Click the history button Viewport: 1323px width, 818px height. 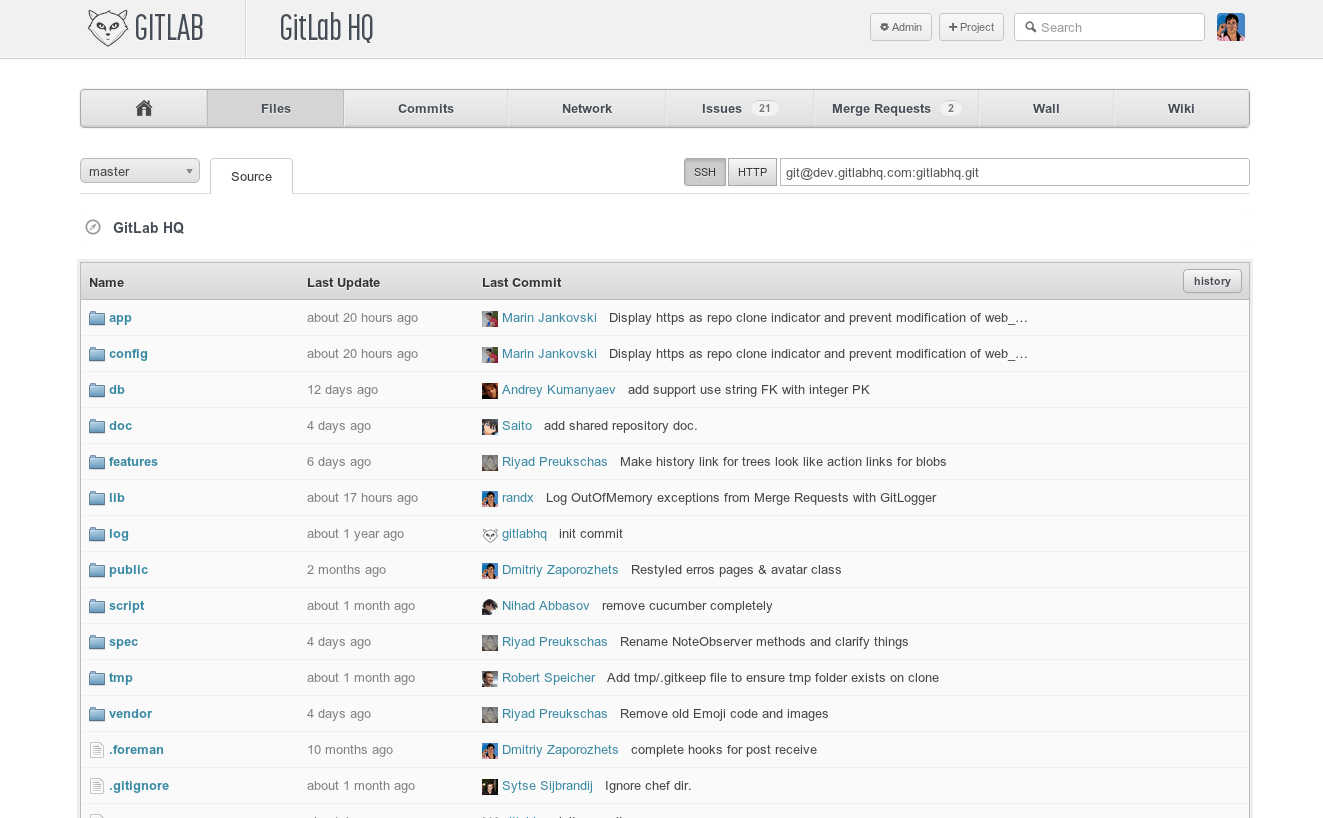point(1212,281)
